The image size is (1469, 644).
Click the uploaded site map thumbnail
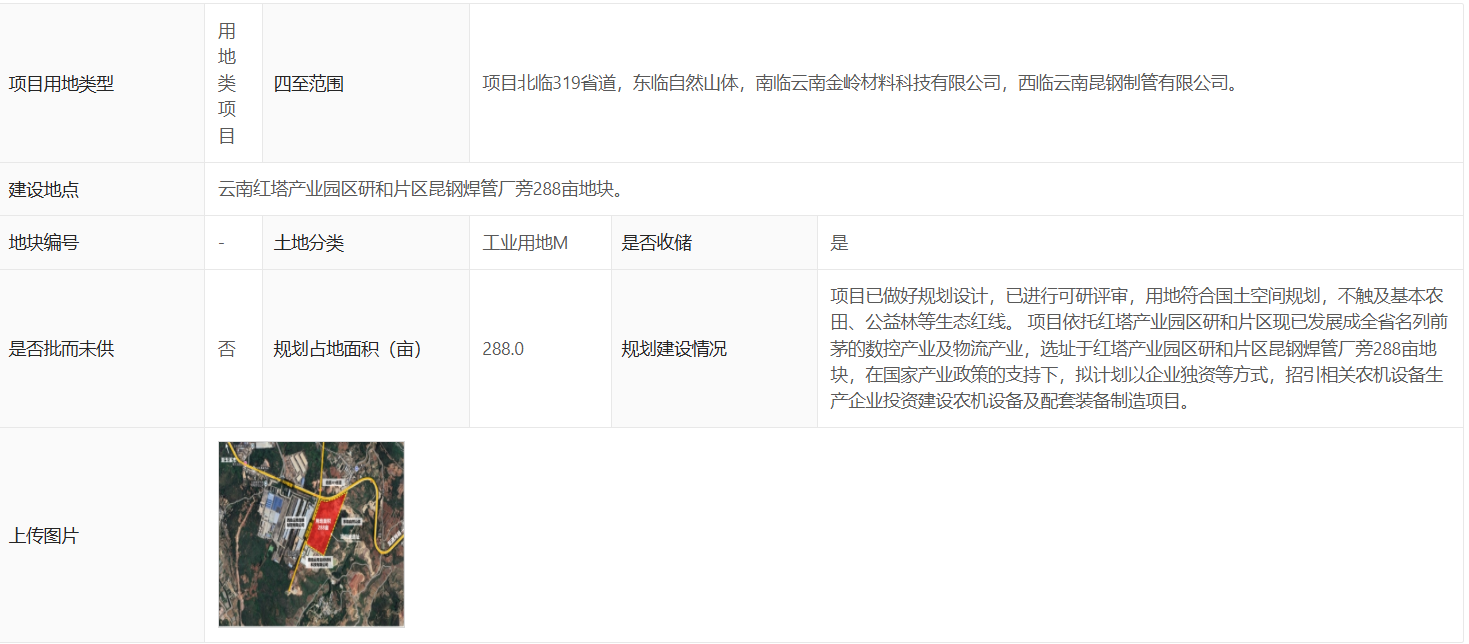click(311, 534)
